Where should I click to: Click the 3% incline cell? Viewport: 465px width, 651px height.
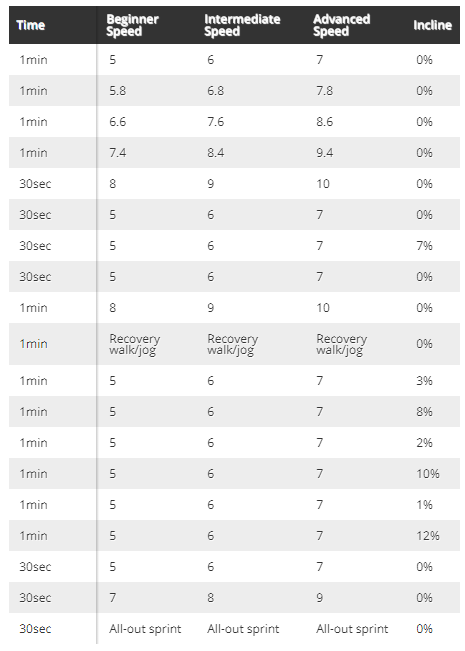coord(424,381)
